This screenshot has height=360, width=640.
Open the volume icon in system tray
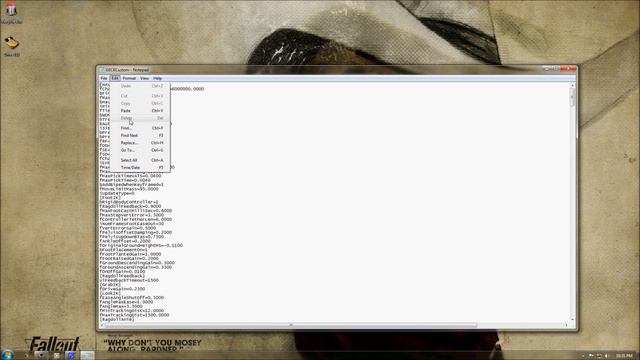607,356
